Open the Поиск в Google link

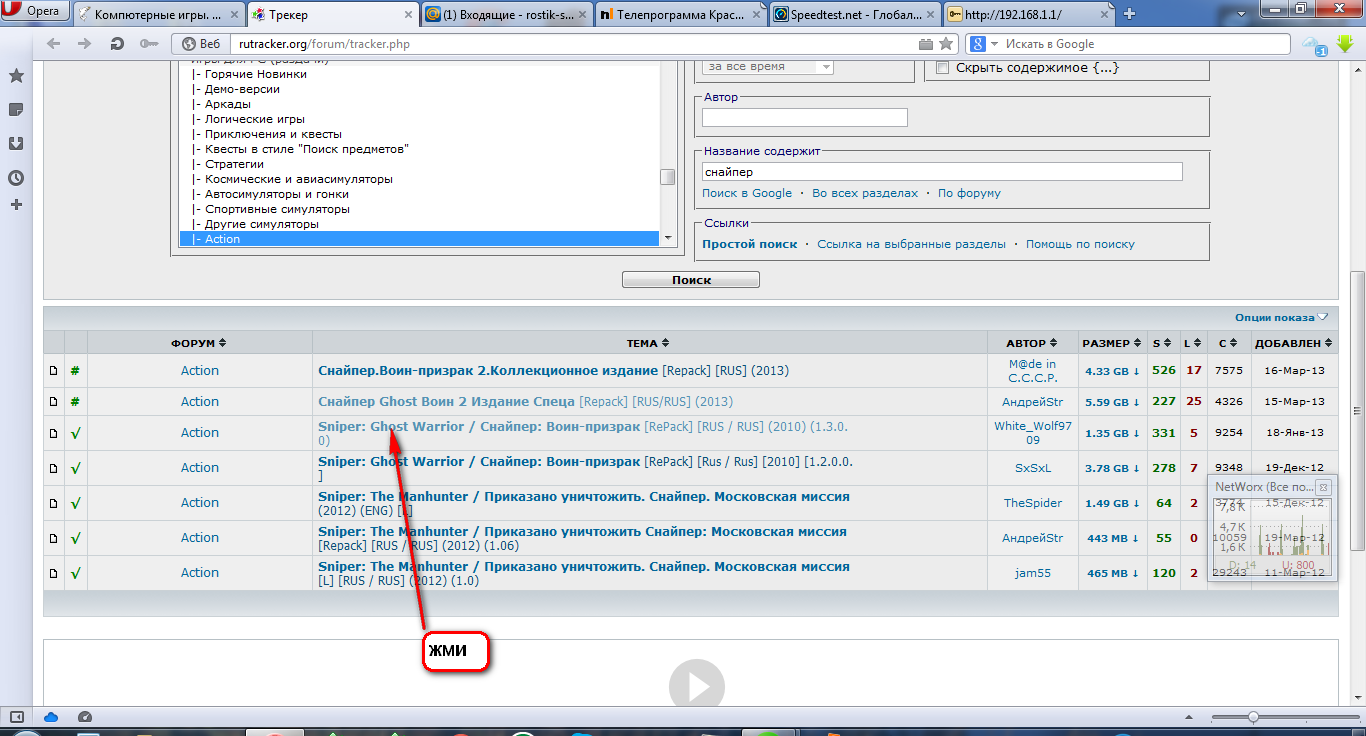747,193
